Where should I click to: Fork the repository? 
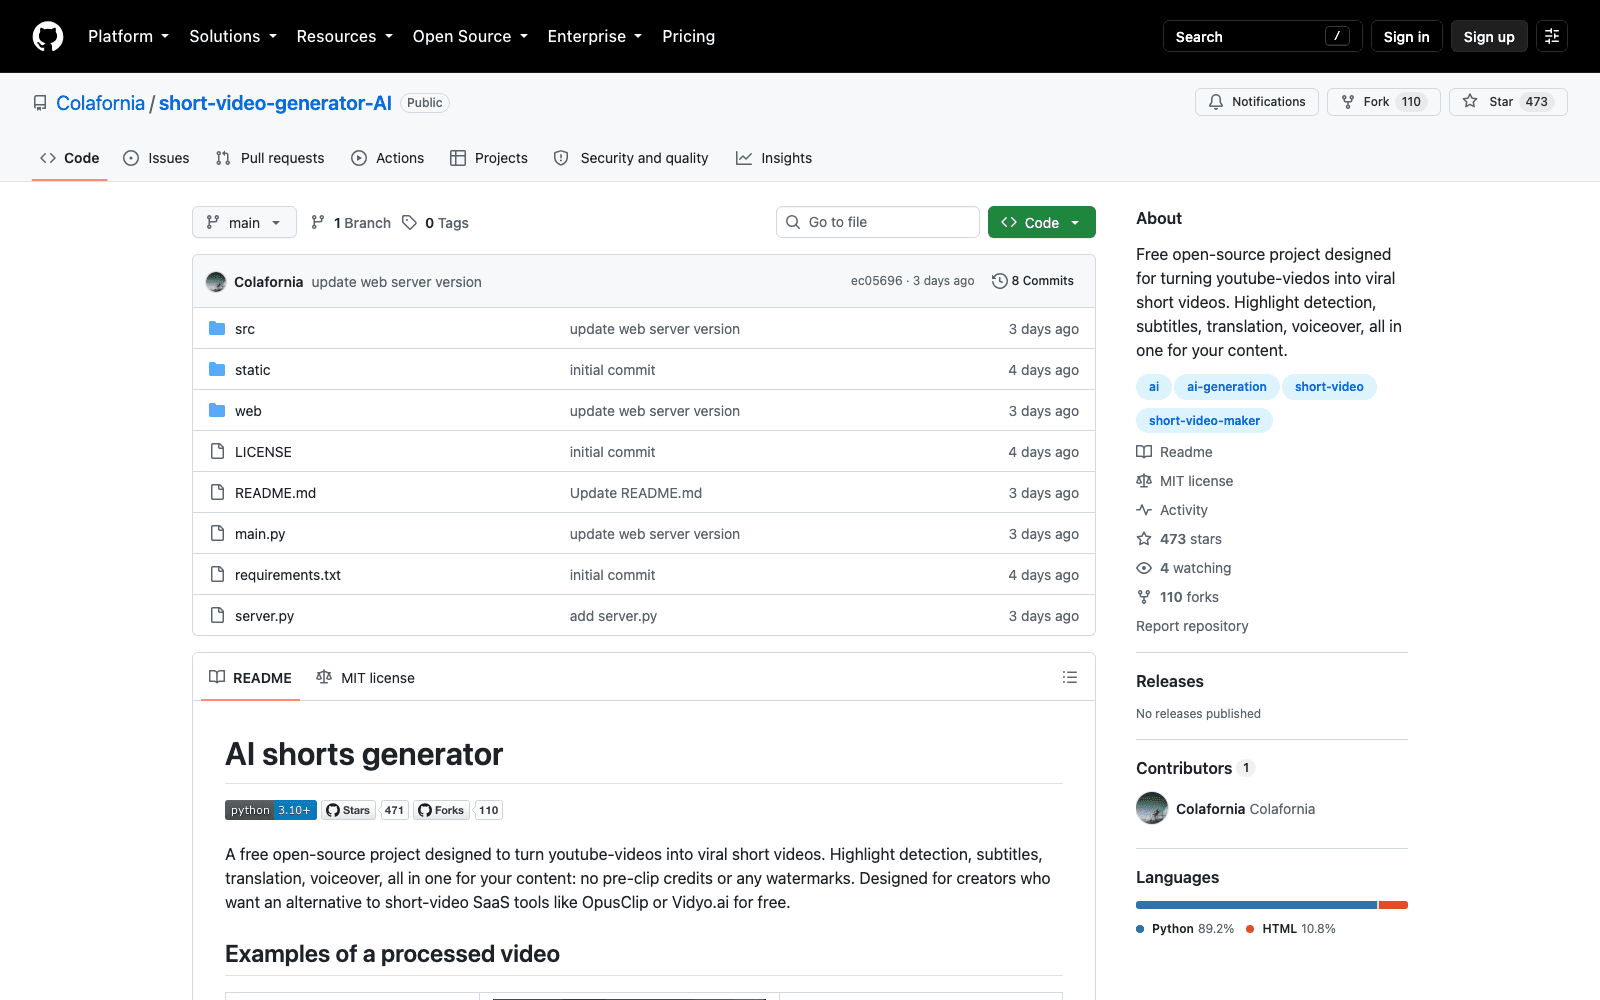1383,102
